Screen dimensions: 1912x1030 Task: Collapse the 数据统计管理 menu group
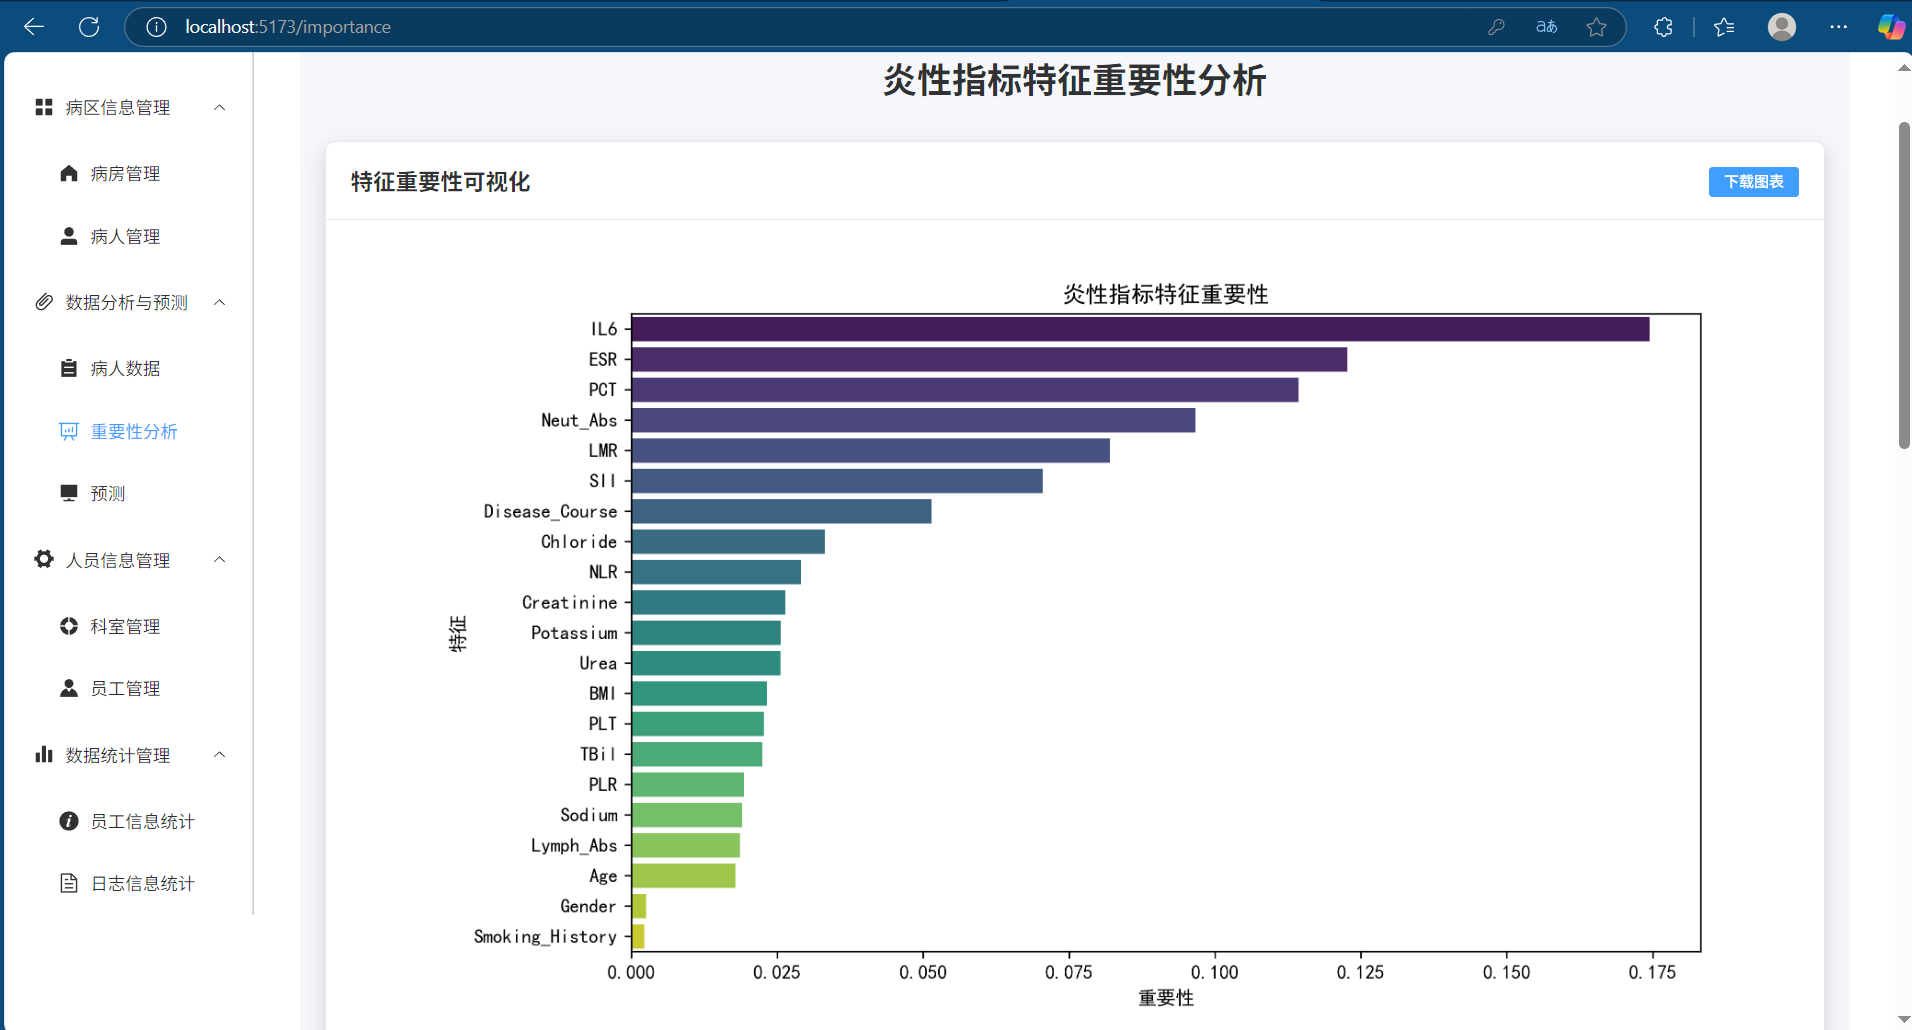[x=220, y=755]
